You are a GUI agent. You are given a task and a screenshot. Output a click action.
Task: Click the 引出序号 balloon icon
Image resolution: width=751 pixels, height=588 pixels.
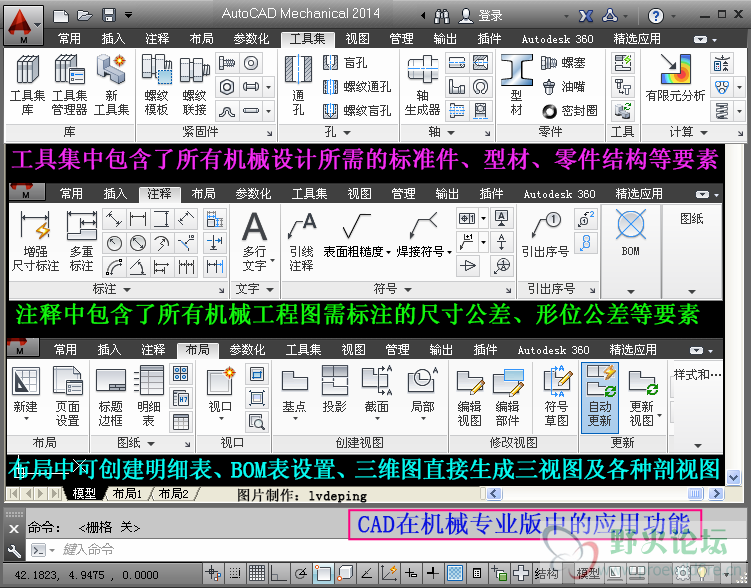click(x=545, y=235)
